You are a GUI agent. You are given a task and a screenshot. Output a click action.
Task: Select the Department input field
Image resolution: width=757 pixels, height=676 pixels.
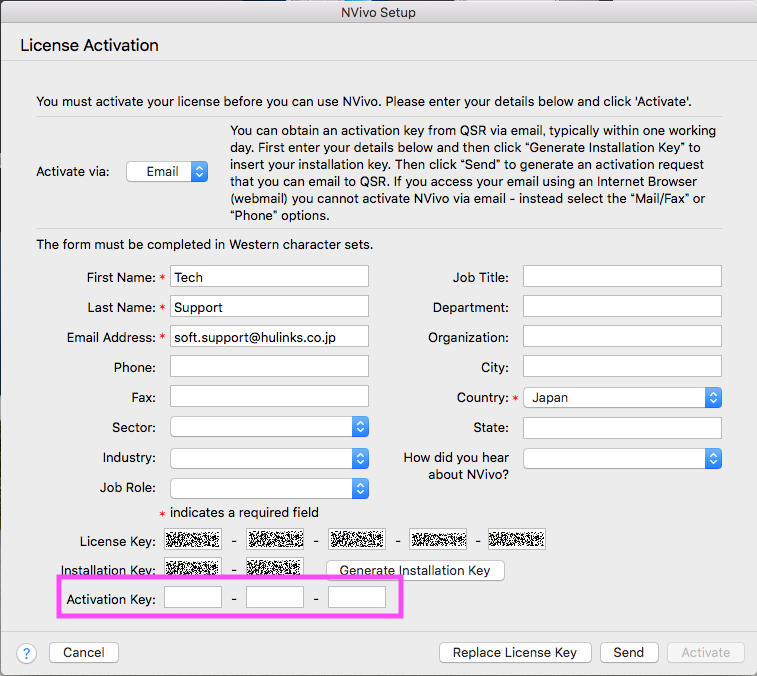point(622,306)
